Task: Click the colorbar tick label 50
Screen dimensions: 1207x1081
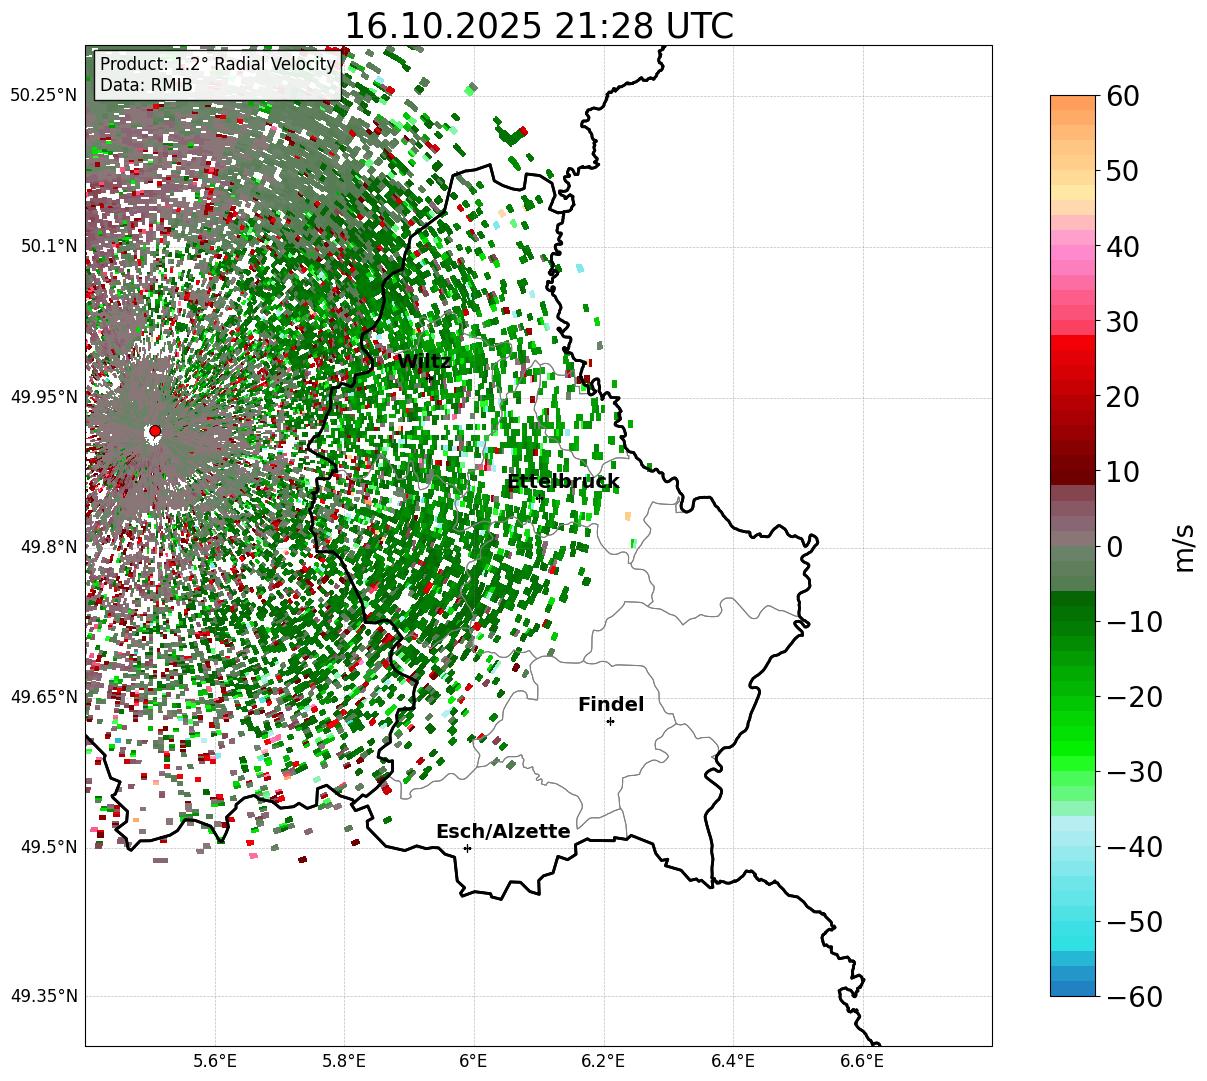Action: coord(1122,171)
